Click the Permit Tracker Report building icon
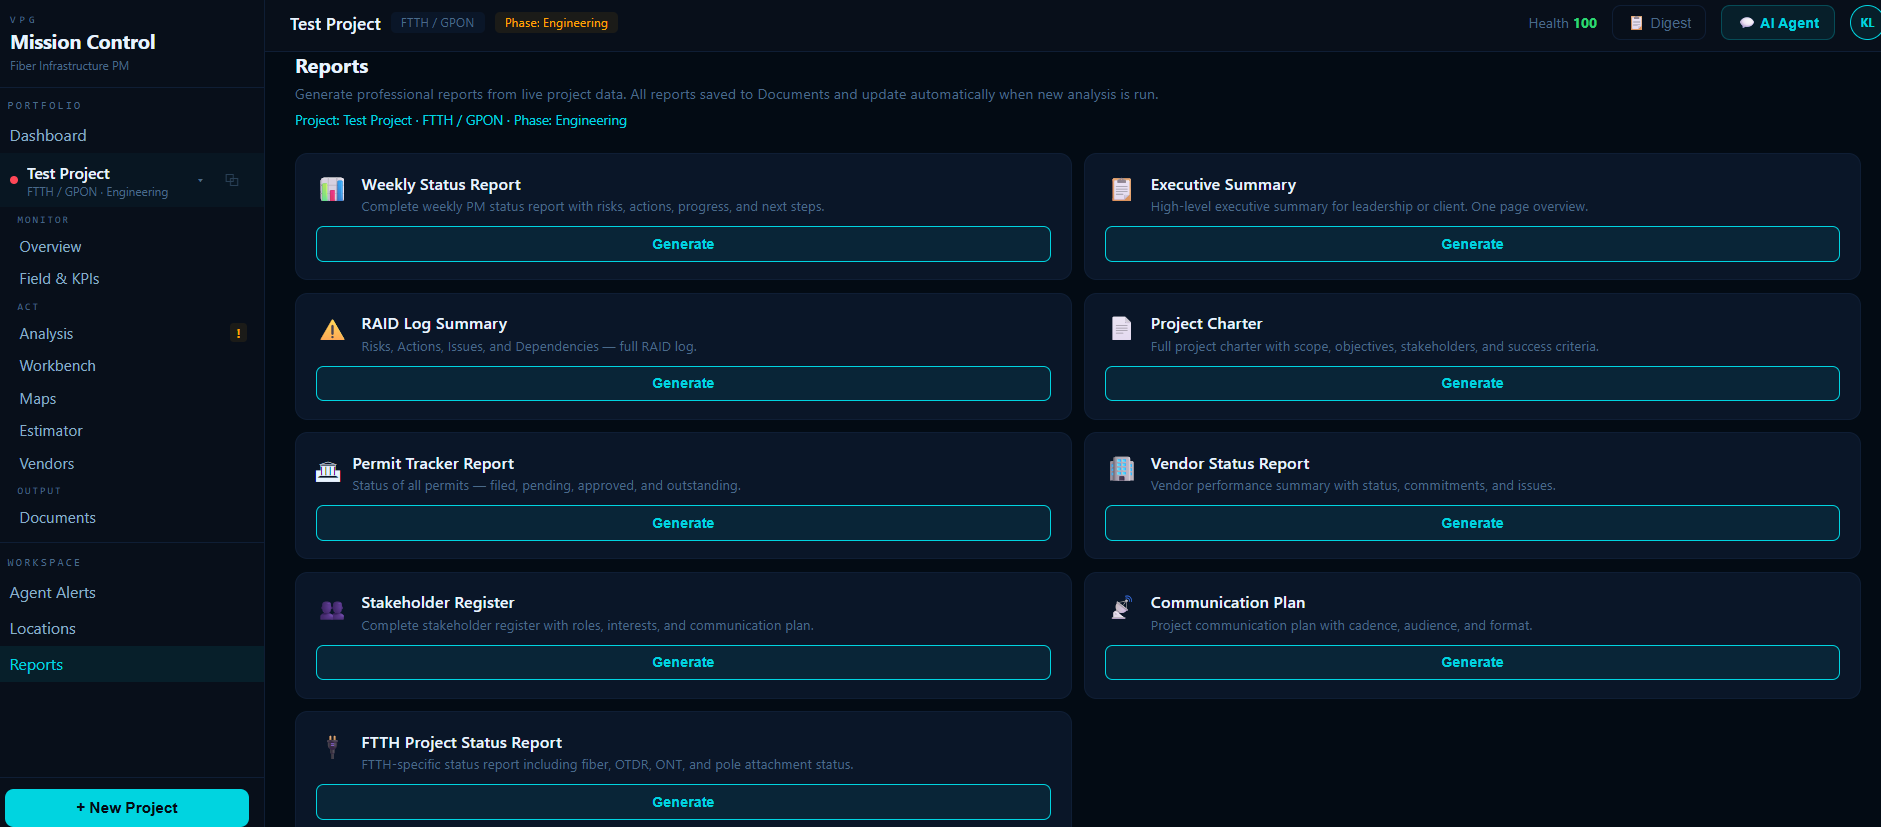Screen dimensions: 1881x827 (x=328, y=472)
